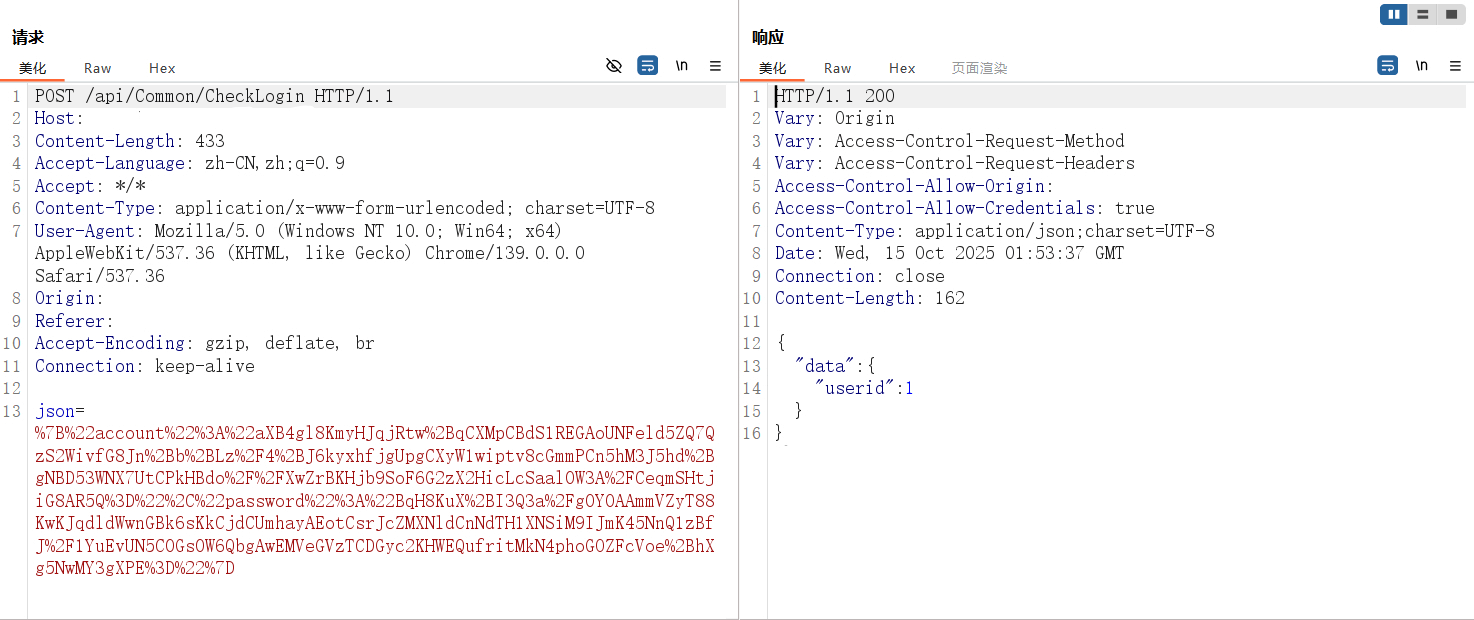Click the "userid" line in response JSON
Screen dimensions: 1474x620
pyautogui.click(x=864, y=388)
